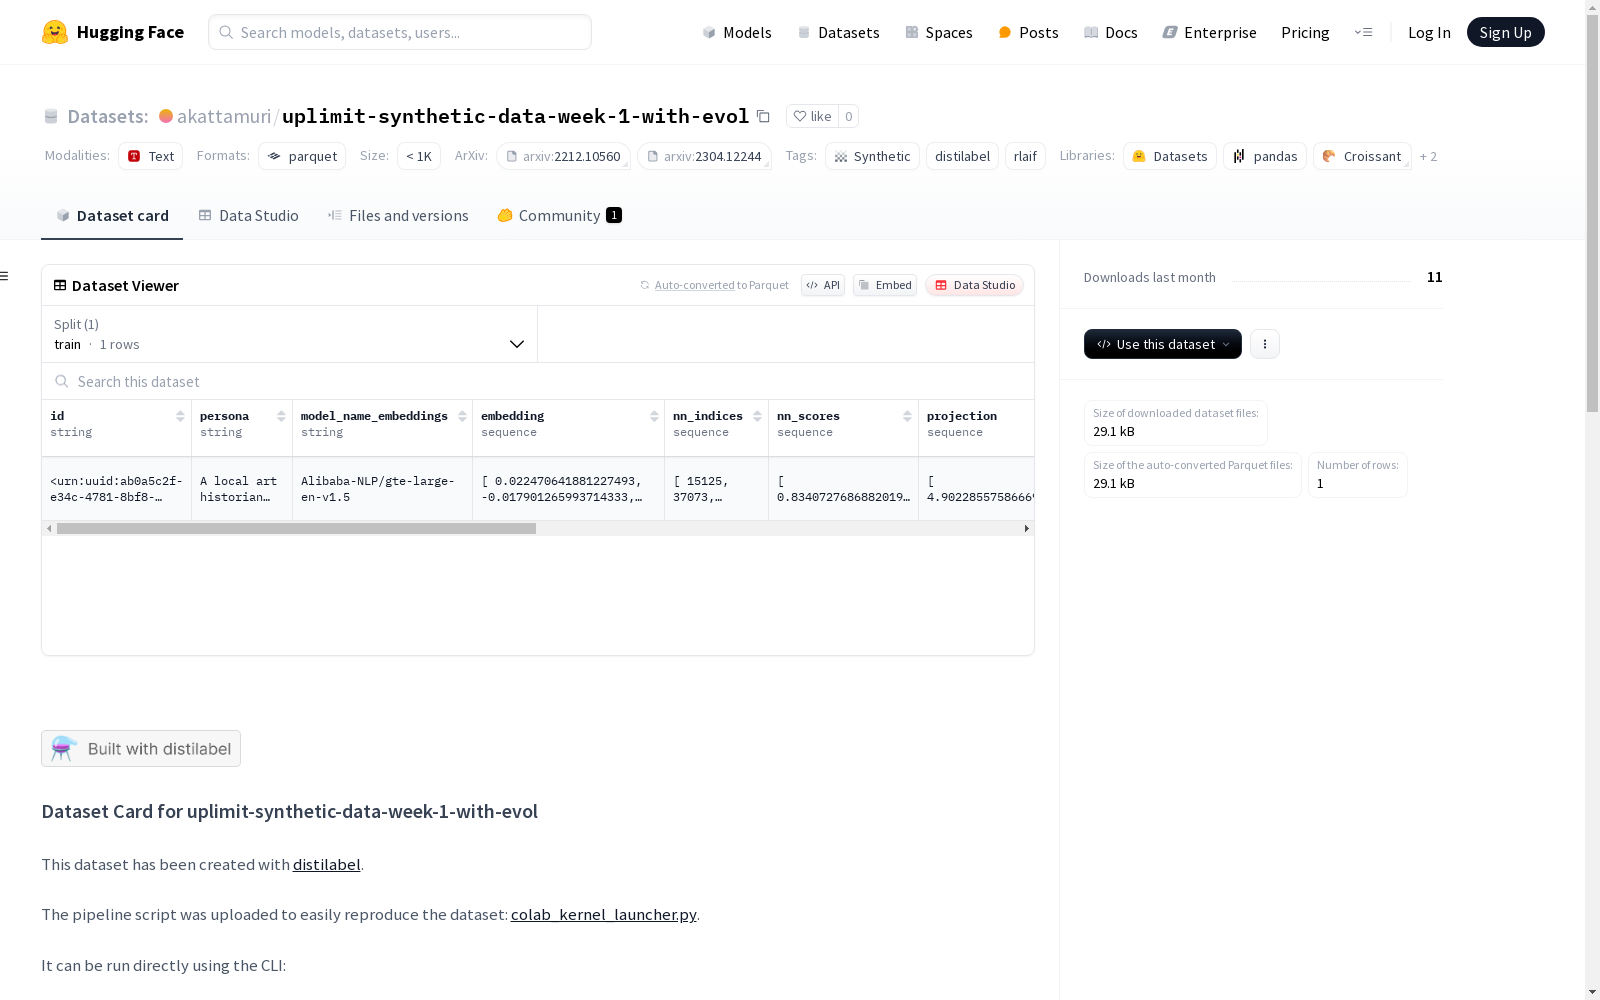Image resolution: width=1600 pixels, height=1000 pixels.
Task: Focus the Search this dataset field
Action: pyautogui.click(x=538, y=381)
